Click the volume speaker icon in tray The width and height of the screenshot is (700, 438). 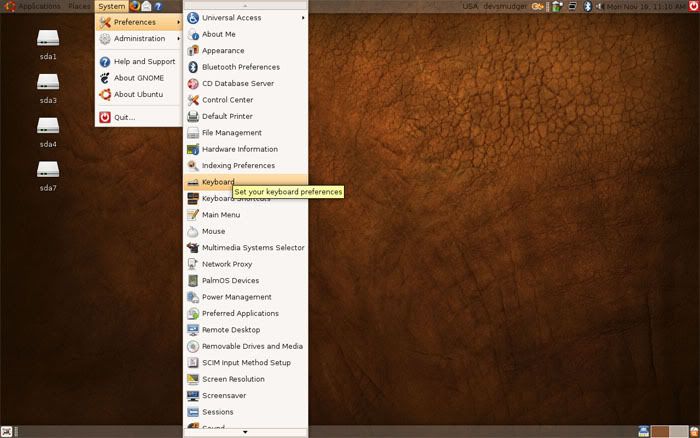click(x=600, y=6)
